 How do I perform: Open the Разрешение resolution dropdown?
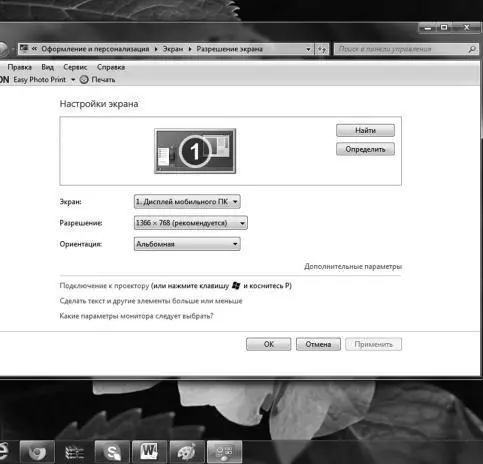click(x=191, y=223)
